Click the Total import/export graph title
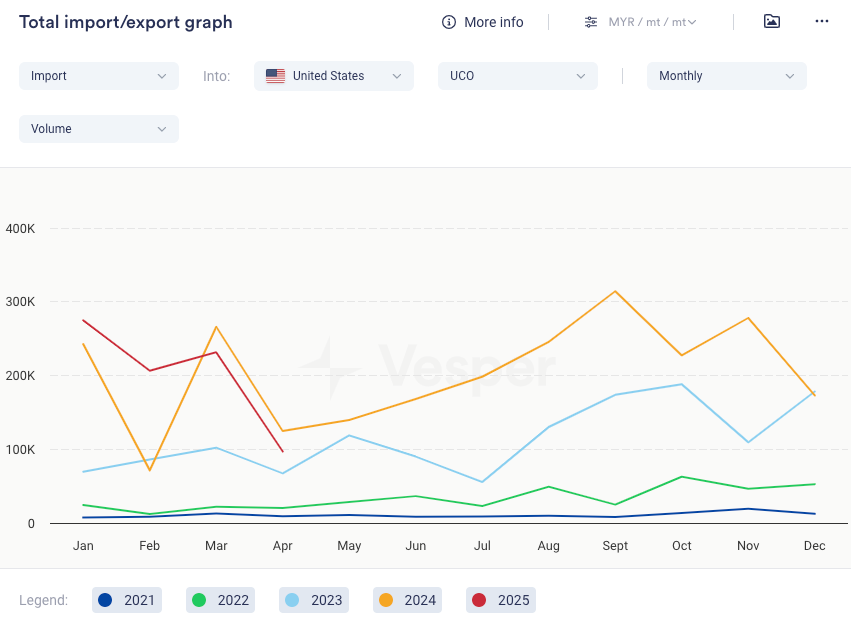Image resolution: width=851 pixels, height=628 pixels. tap(126, 22)
